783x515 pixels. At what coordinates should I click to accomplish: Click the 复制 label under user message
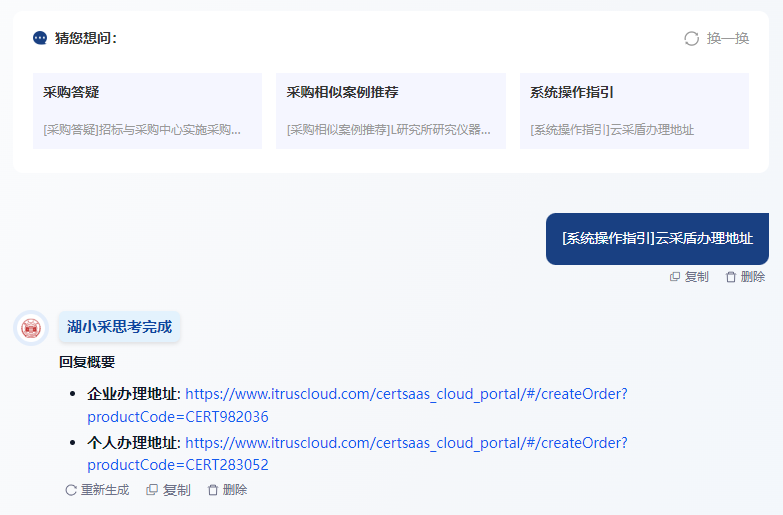tap(696, 277)
